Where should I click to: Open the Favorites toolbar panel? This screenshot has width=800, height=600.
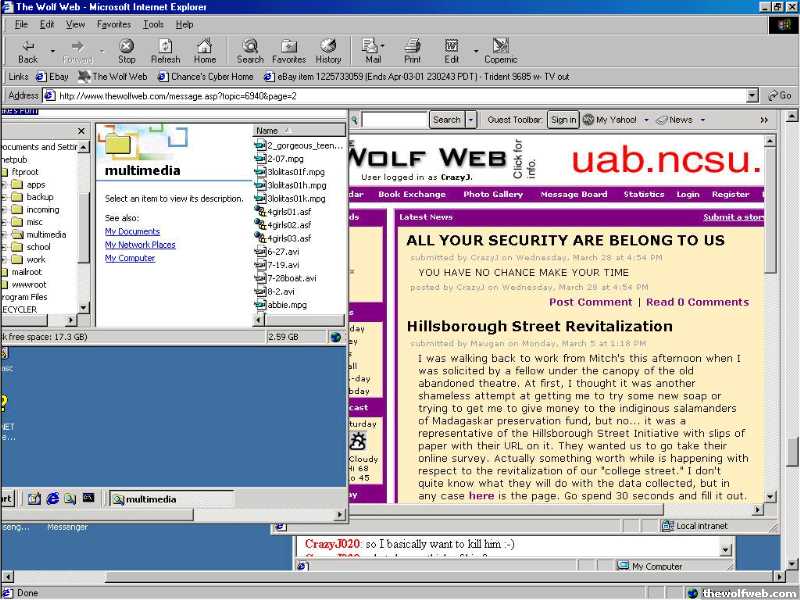(288, 50)
